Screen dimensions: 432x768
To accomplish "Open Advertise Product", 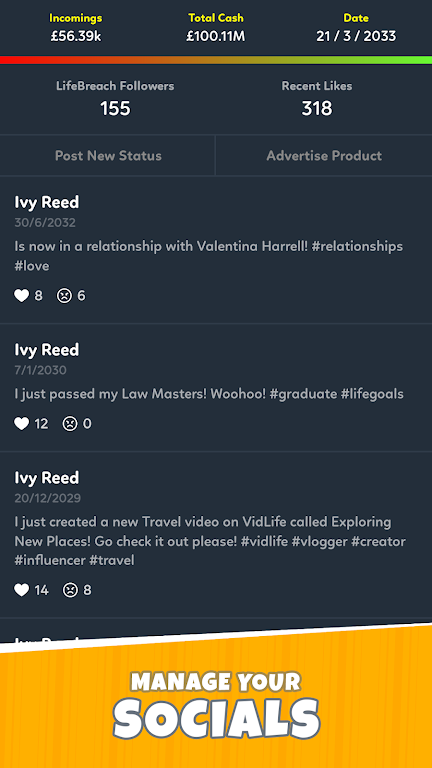I will coord(324,156).
